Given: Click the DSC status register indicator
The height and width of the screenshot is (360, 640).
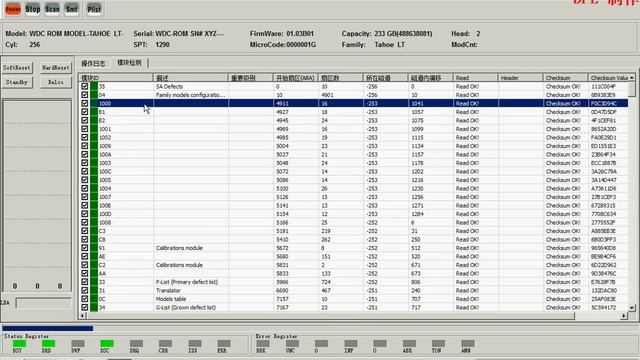Looking at the screenshot, I should (x=107, y=344).
